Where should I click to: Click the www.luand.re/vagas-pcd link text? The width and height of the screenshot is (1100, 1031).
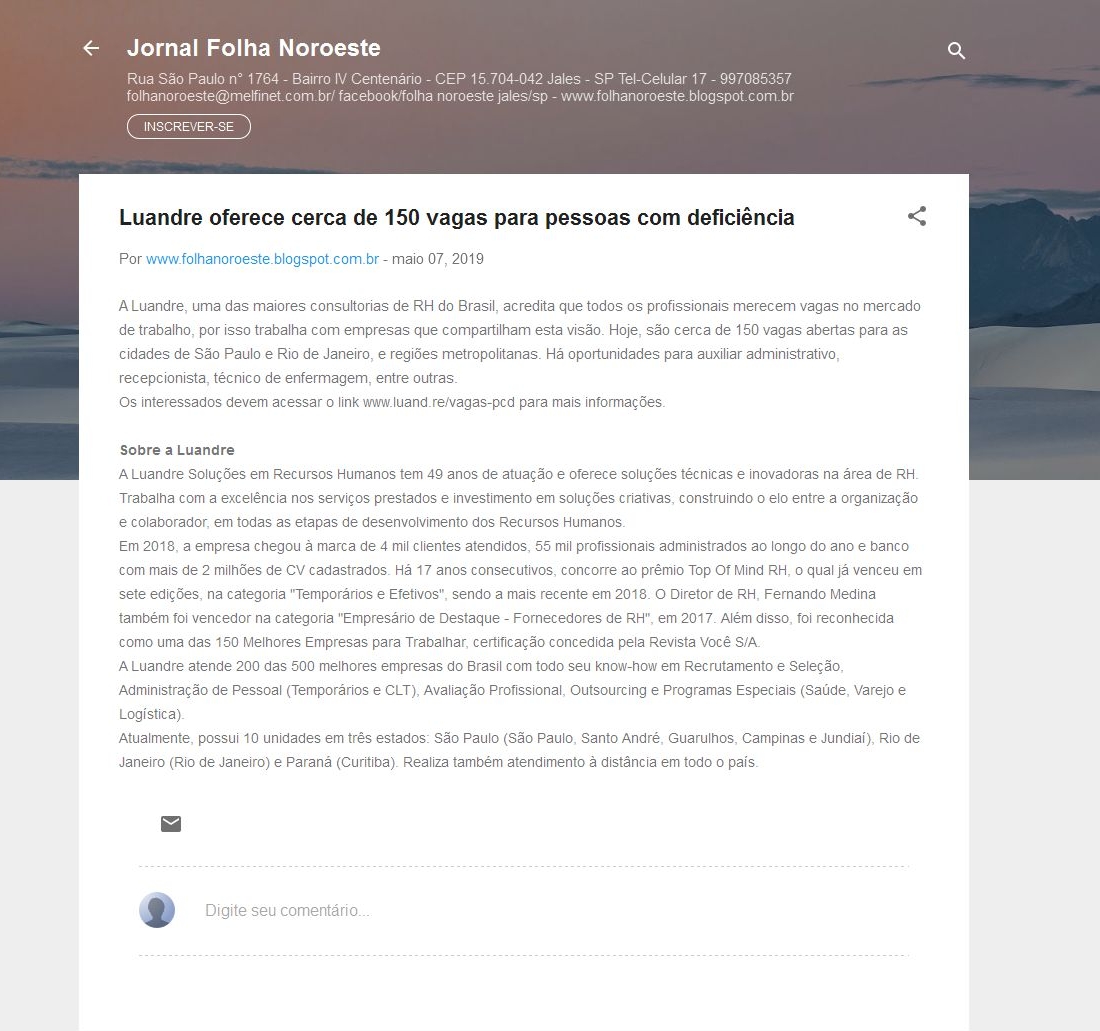click(x=438, y=403)
